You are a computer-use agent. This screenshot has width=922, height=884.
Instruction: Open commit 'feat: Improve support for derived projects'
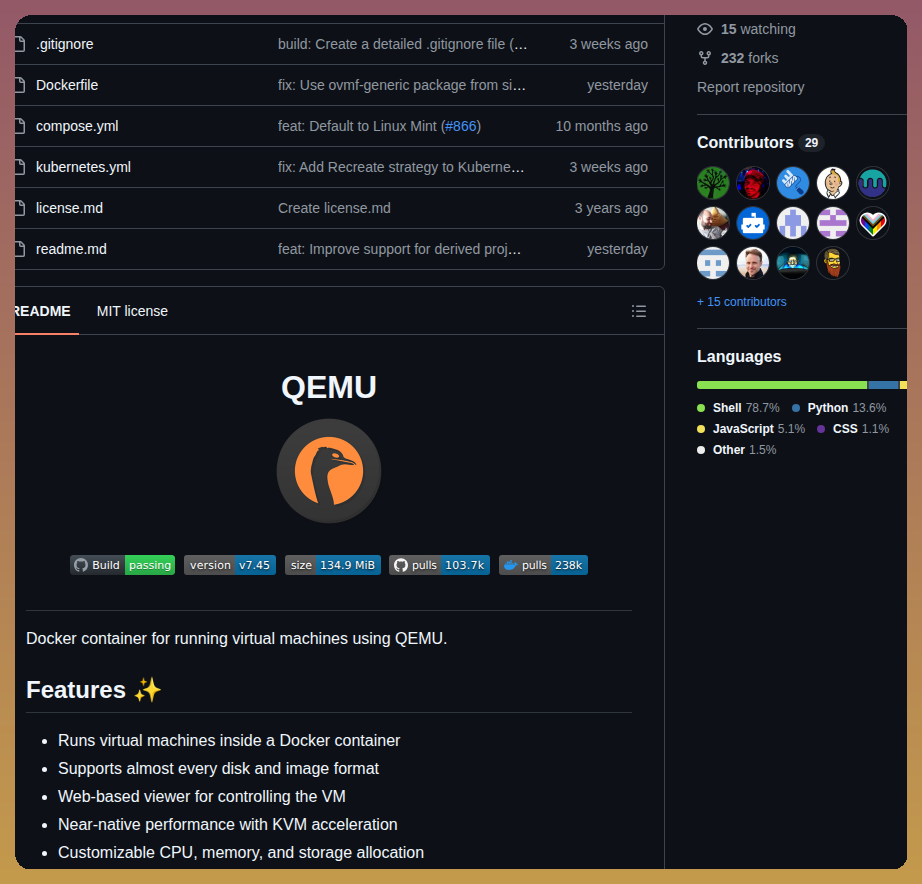coord(399,249)
